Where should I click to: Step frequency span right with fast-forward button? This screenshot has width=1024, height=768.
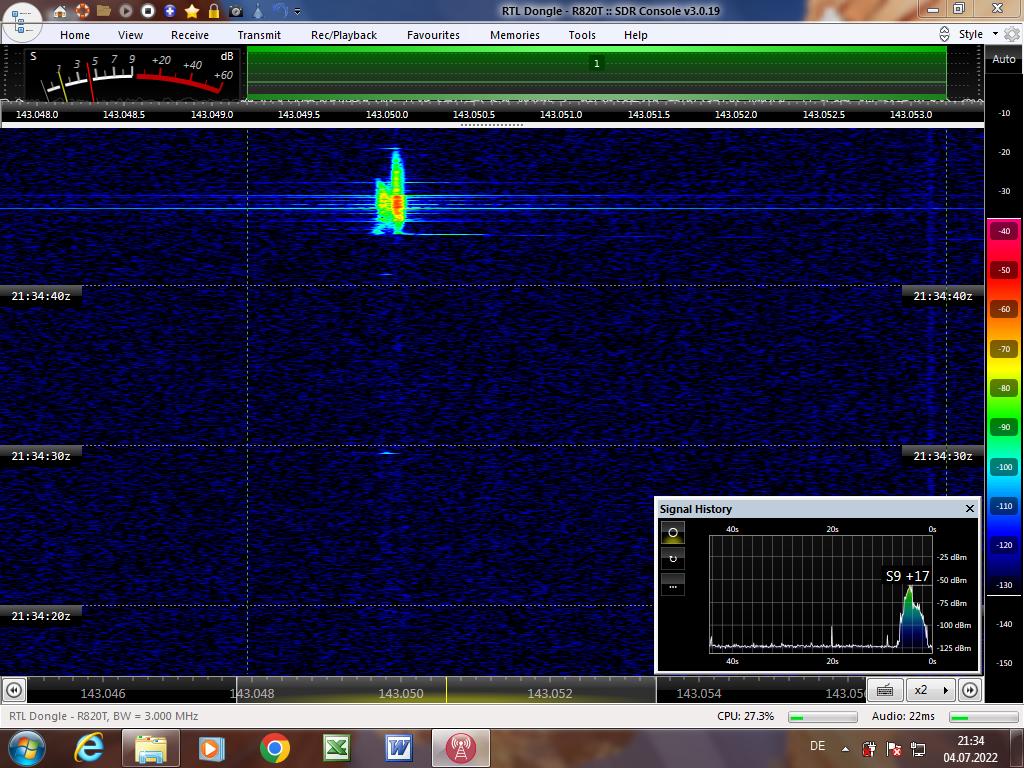[x=970, y=690]
